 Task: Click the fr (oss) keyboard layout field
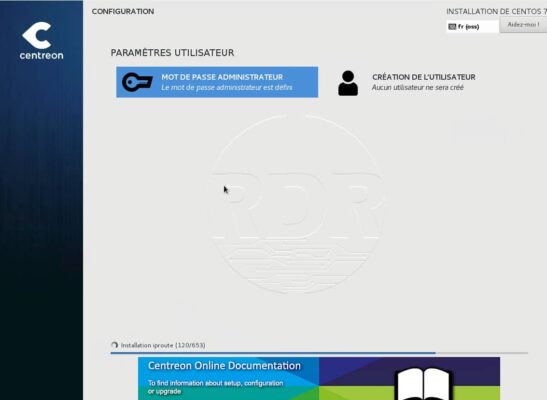473,27
